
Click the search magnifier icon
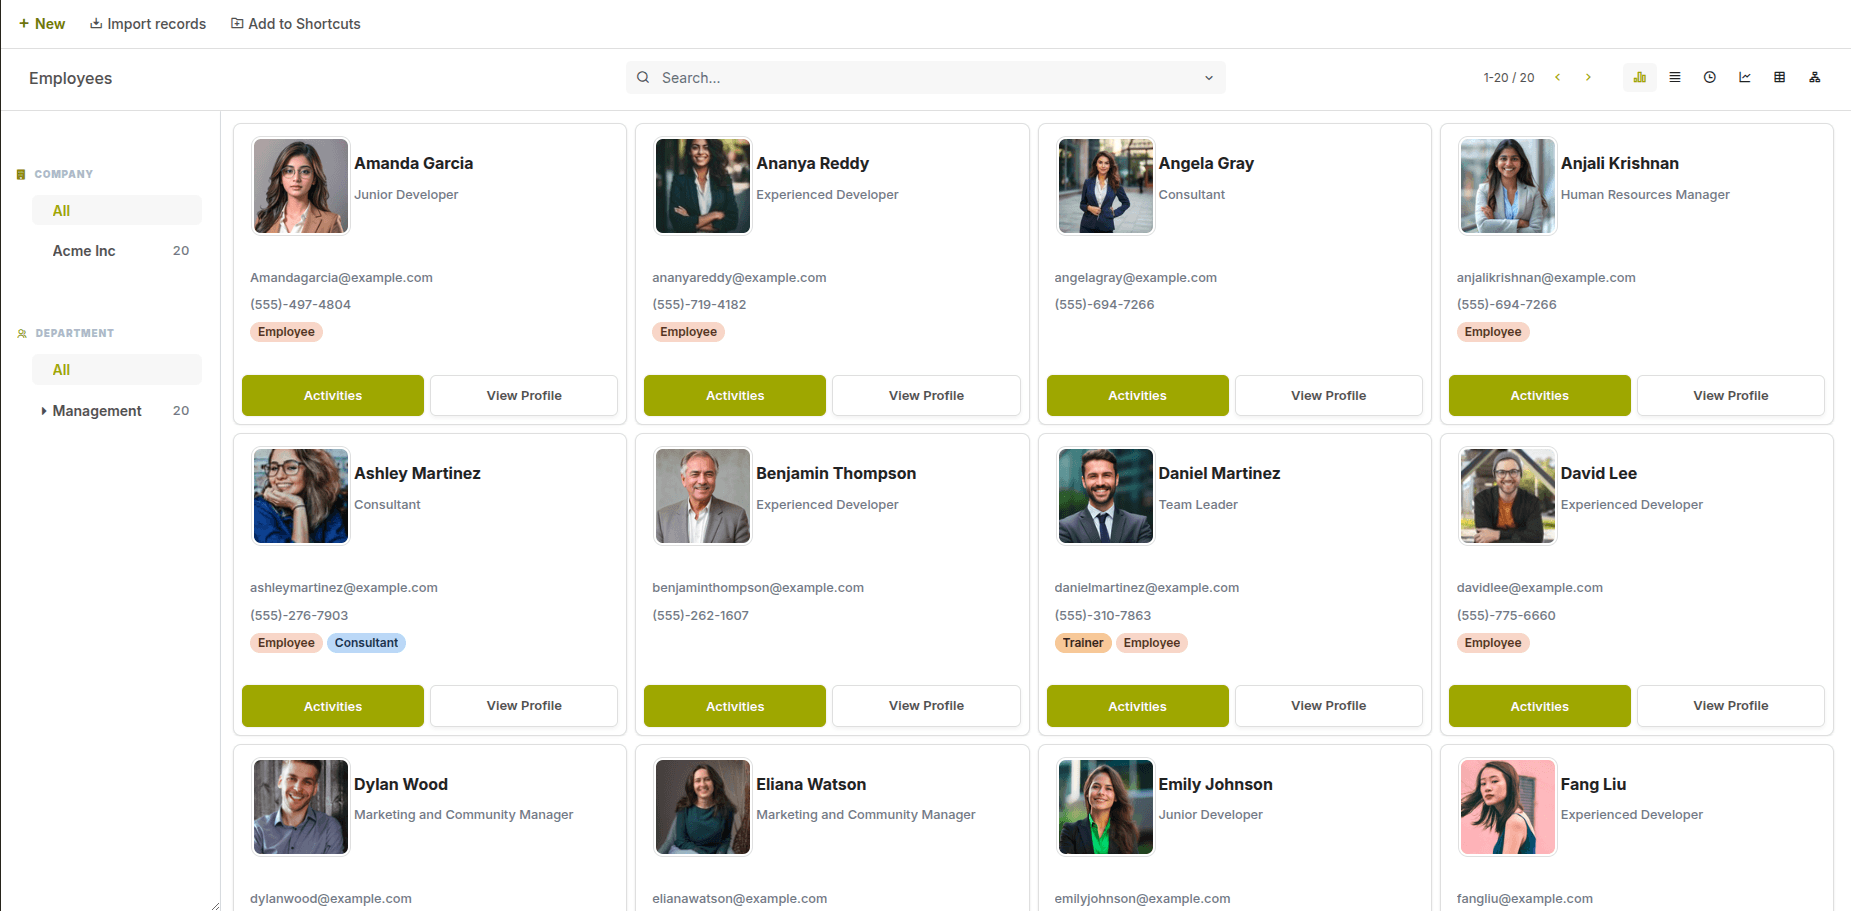[x=643, y=77]
